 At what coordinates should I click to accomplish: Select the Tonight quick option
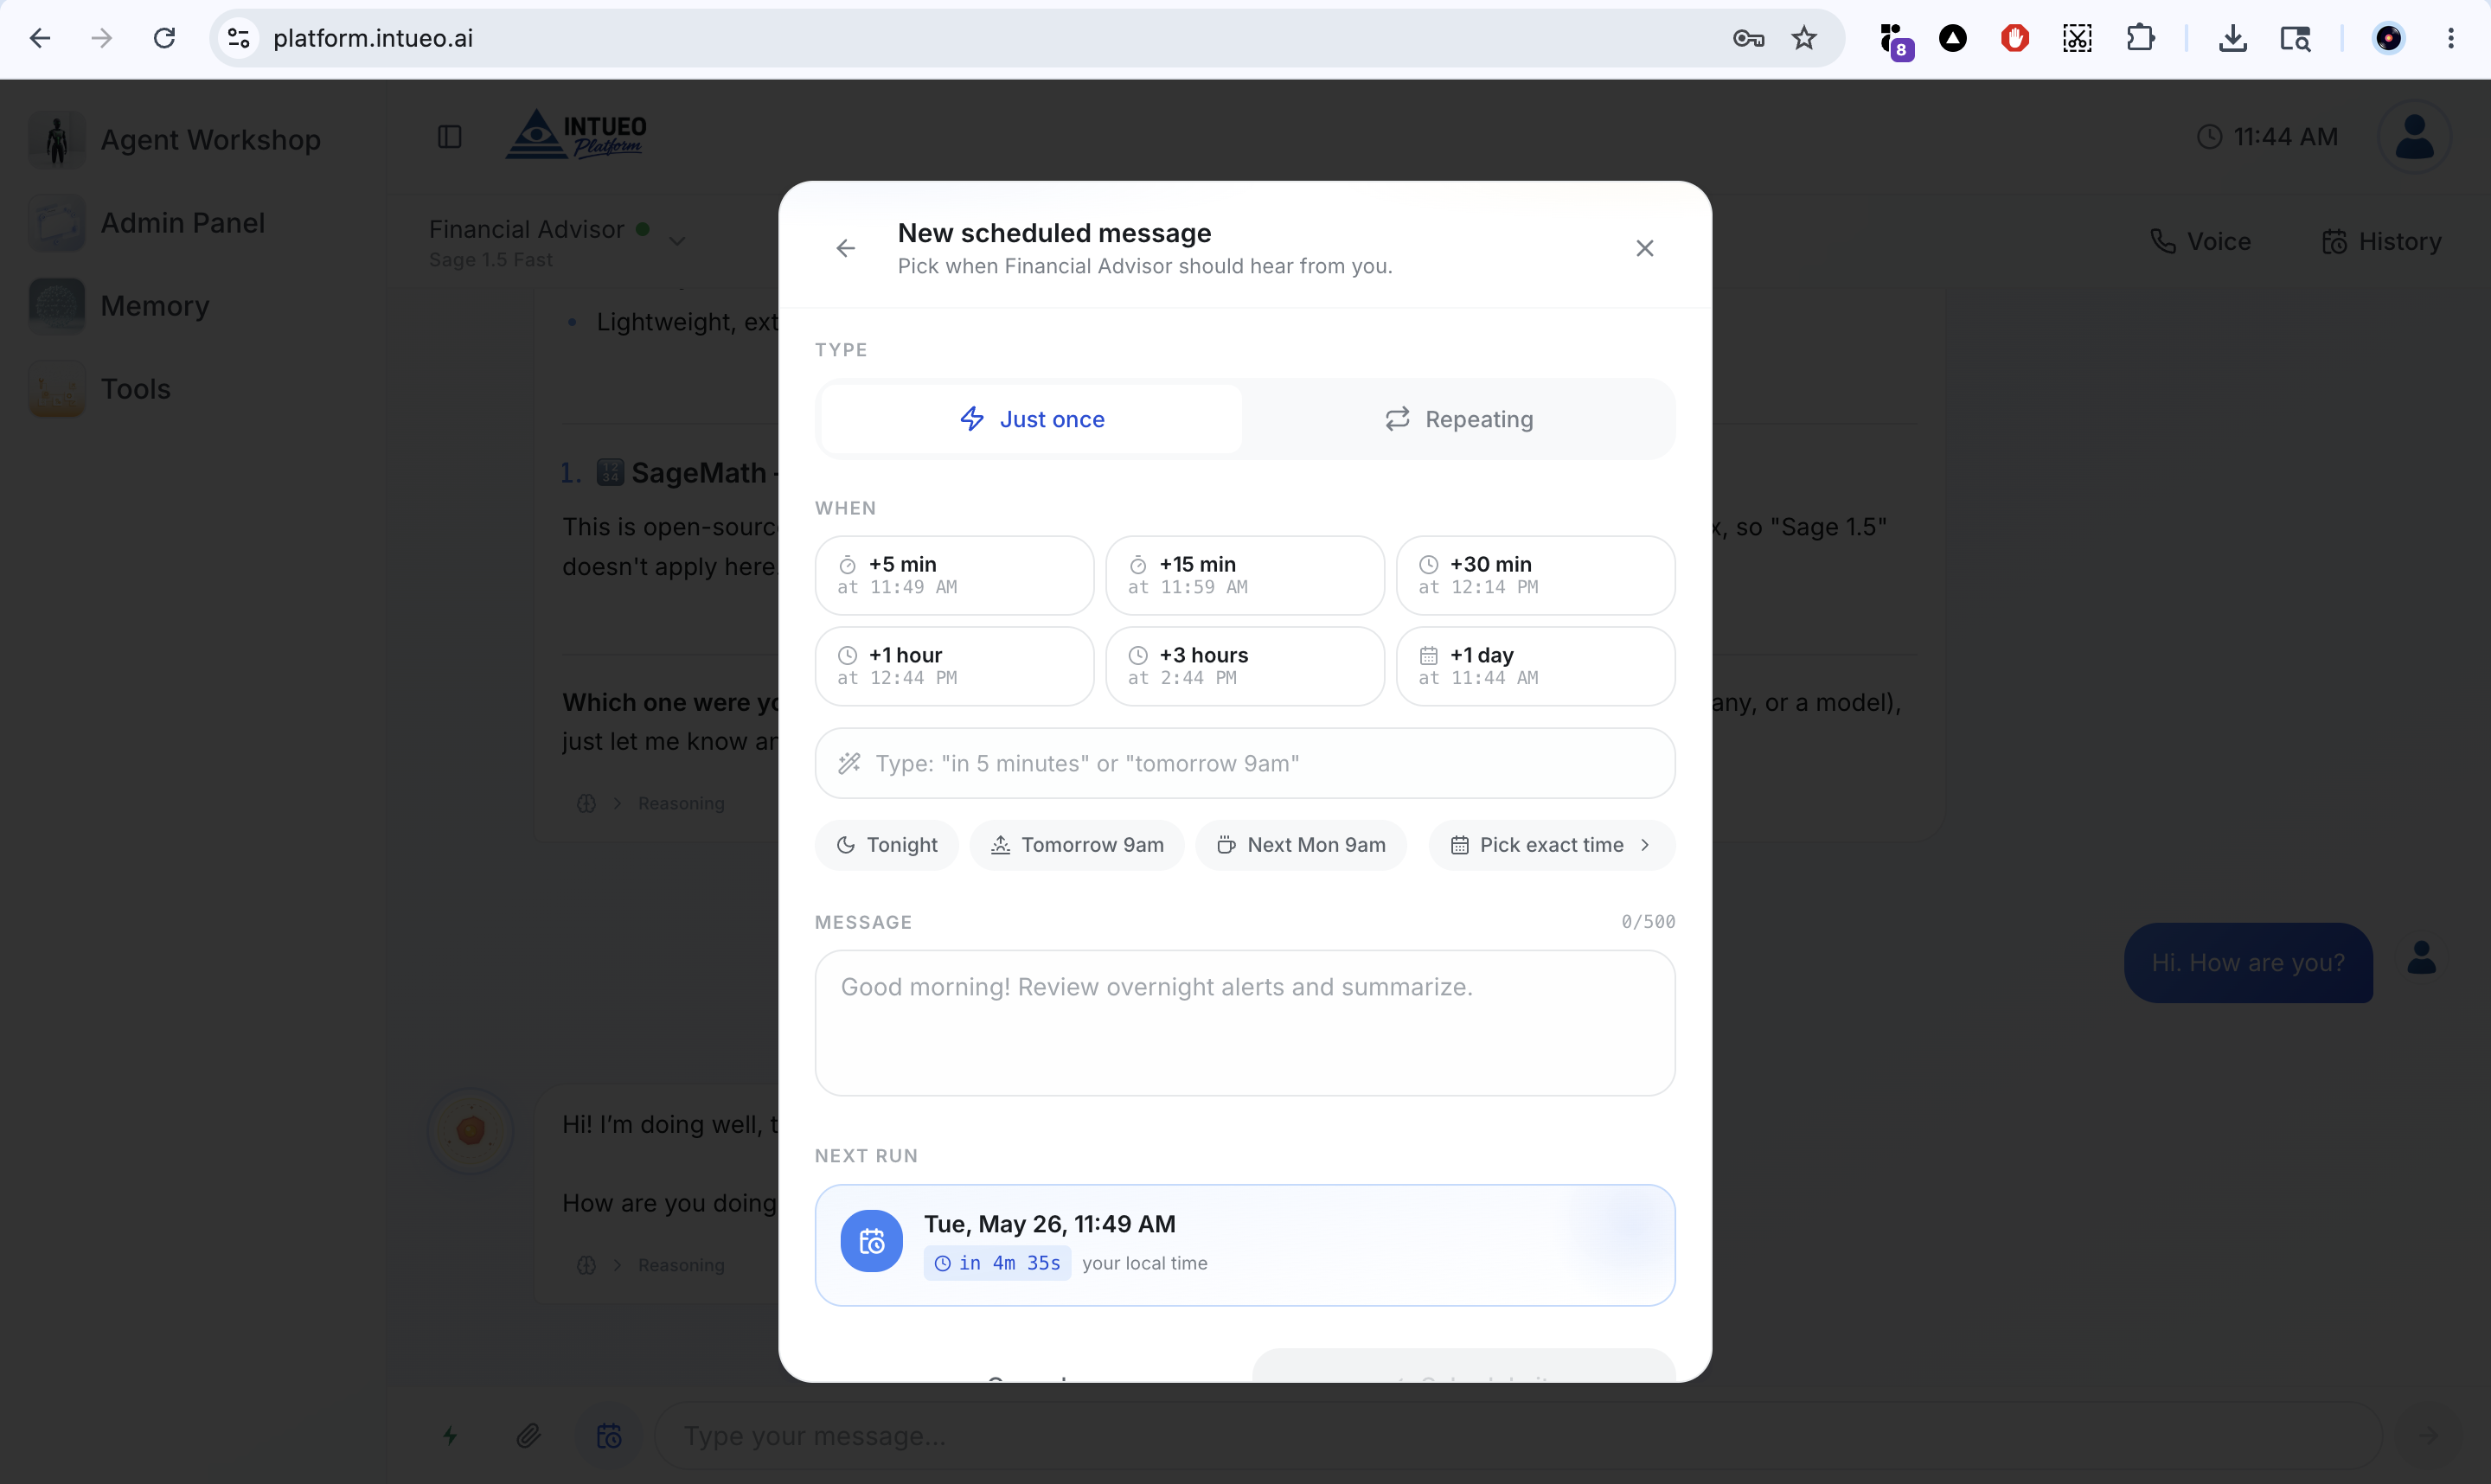886,845
